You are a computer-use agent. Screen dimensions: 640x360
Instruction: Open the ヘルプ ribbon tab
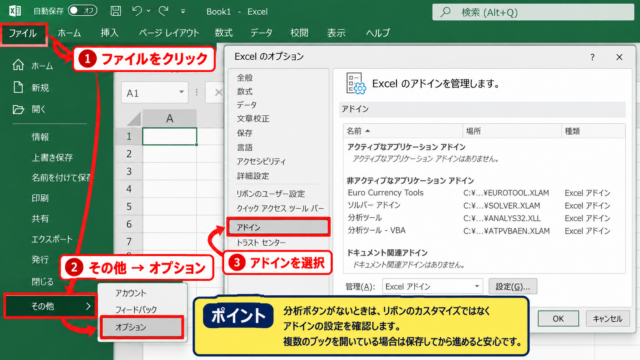click(x=378, y=33)
